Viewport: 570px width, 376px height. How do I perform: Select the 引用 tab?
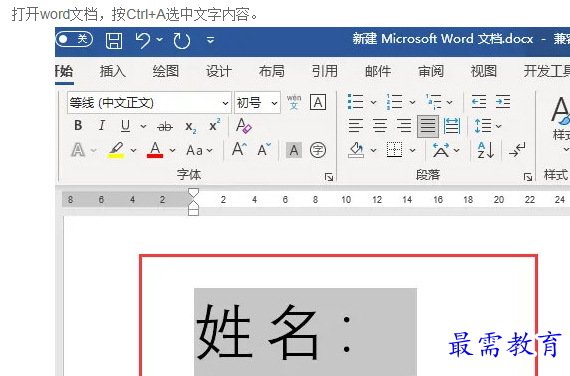tap(325, 71)
